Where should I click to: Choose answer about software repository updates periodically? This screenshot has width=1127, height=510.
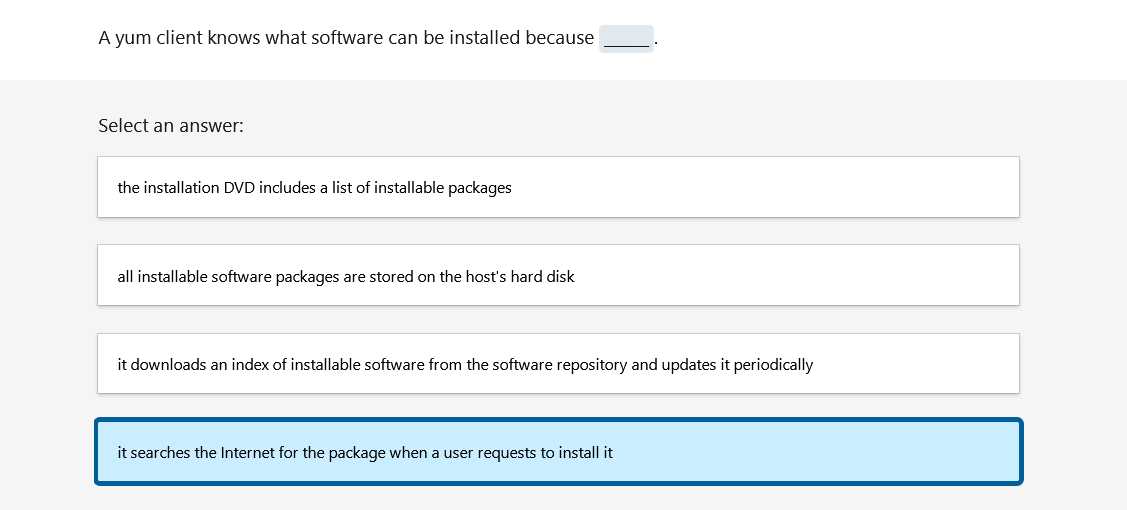click(x=558, y=363)
